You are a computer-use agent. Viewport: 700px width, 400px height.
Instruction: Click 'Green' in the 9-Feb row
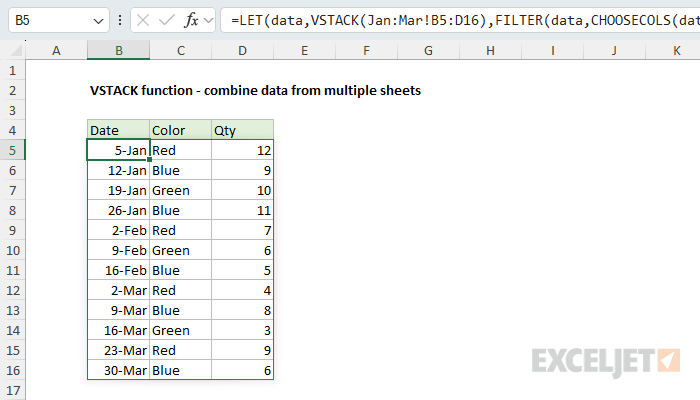(180, 250)
